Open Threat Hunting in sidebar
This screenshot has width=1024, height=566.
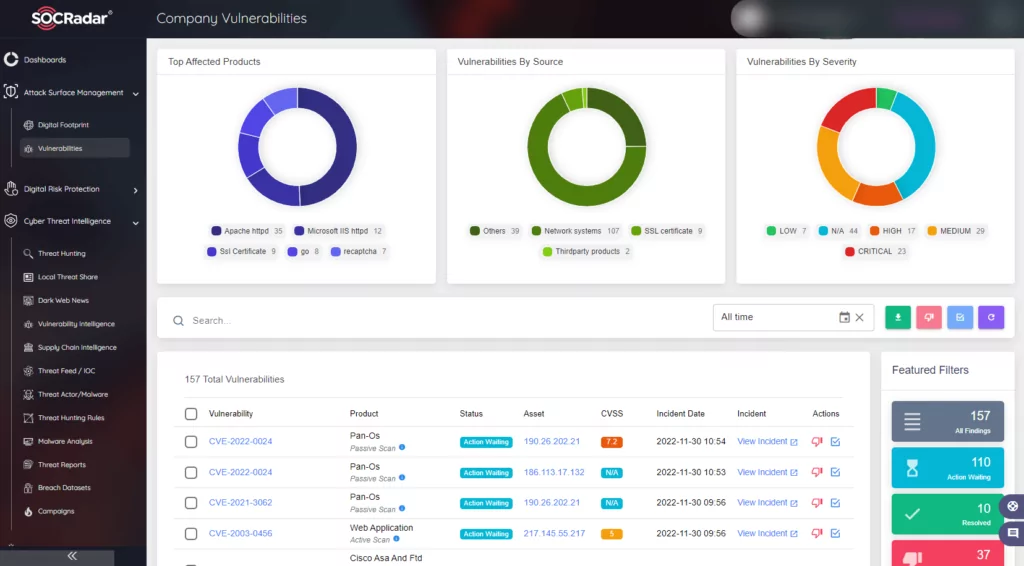tap(61, 253)
